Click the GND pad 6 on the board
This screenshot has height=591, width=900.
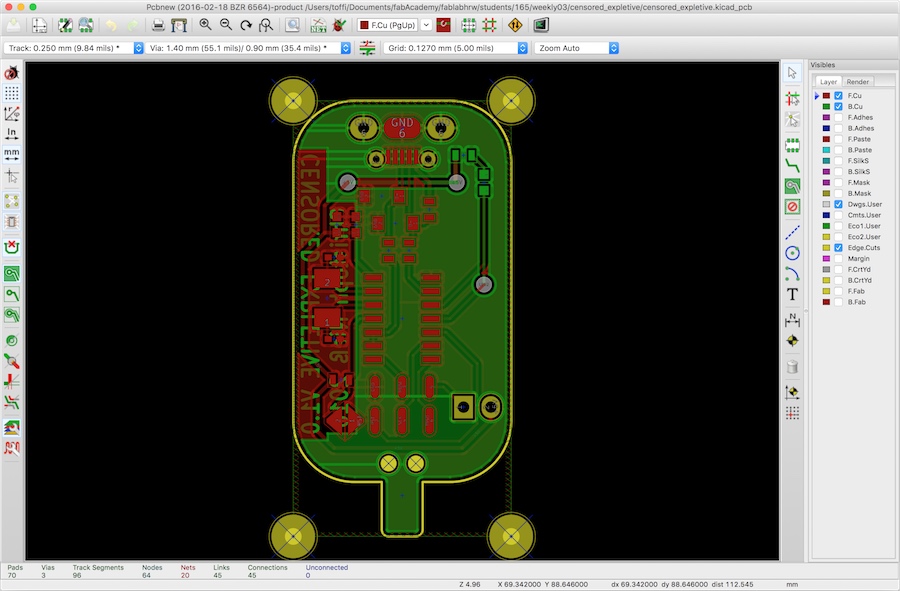402,127
